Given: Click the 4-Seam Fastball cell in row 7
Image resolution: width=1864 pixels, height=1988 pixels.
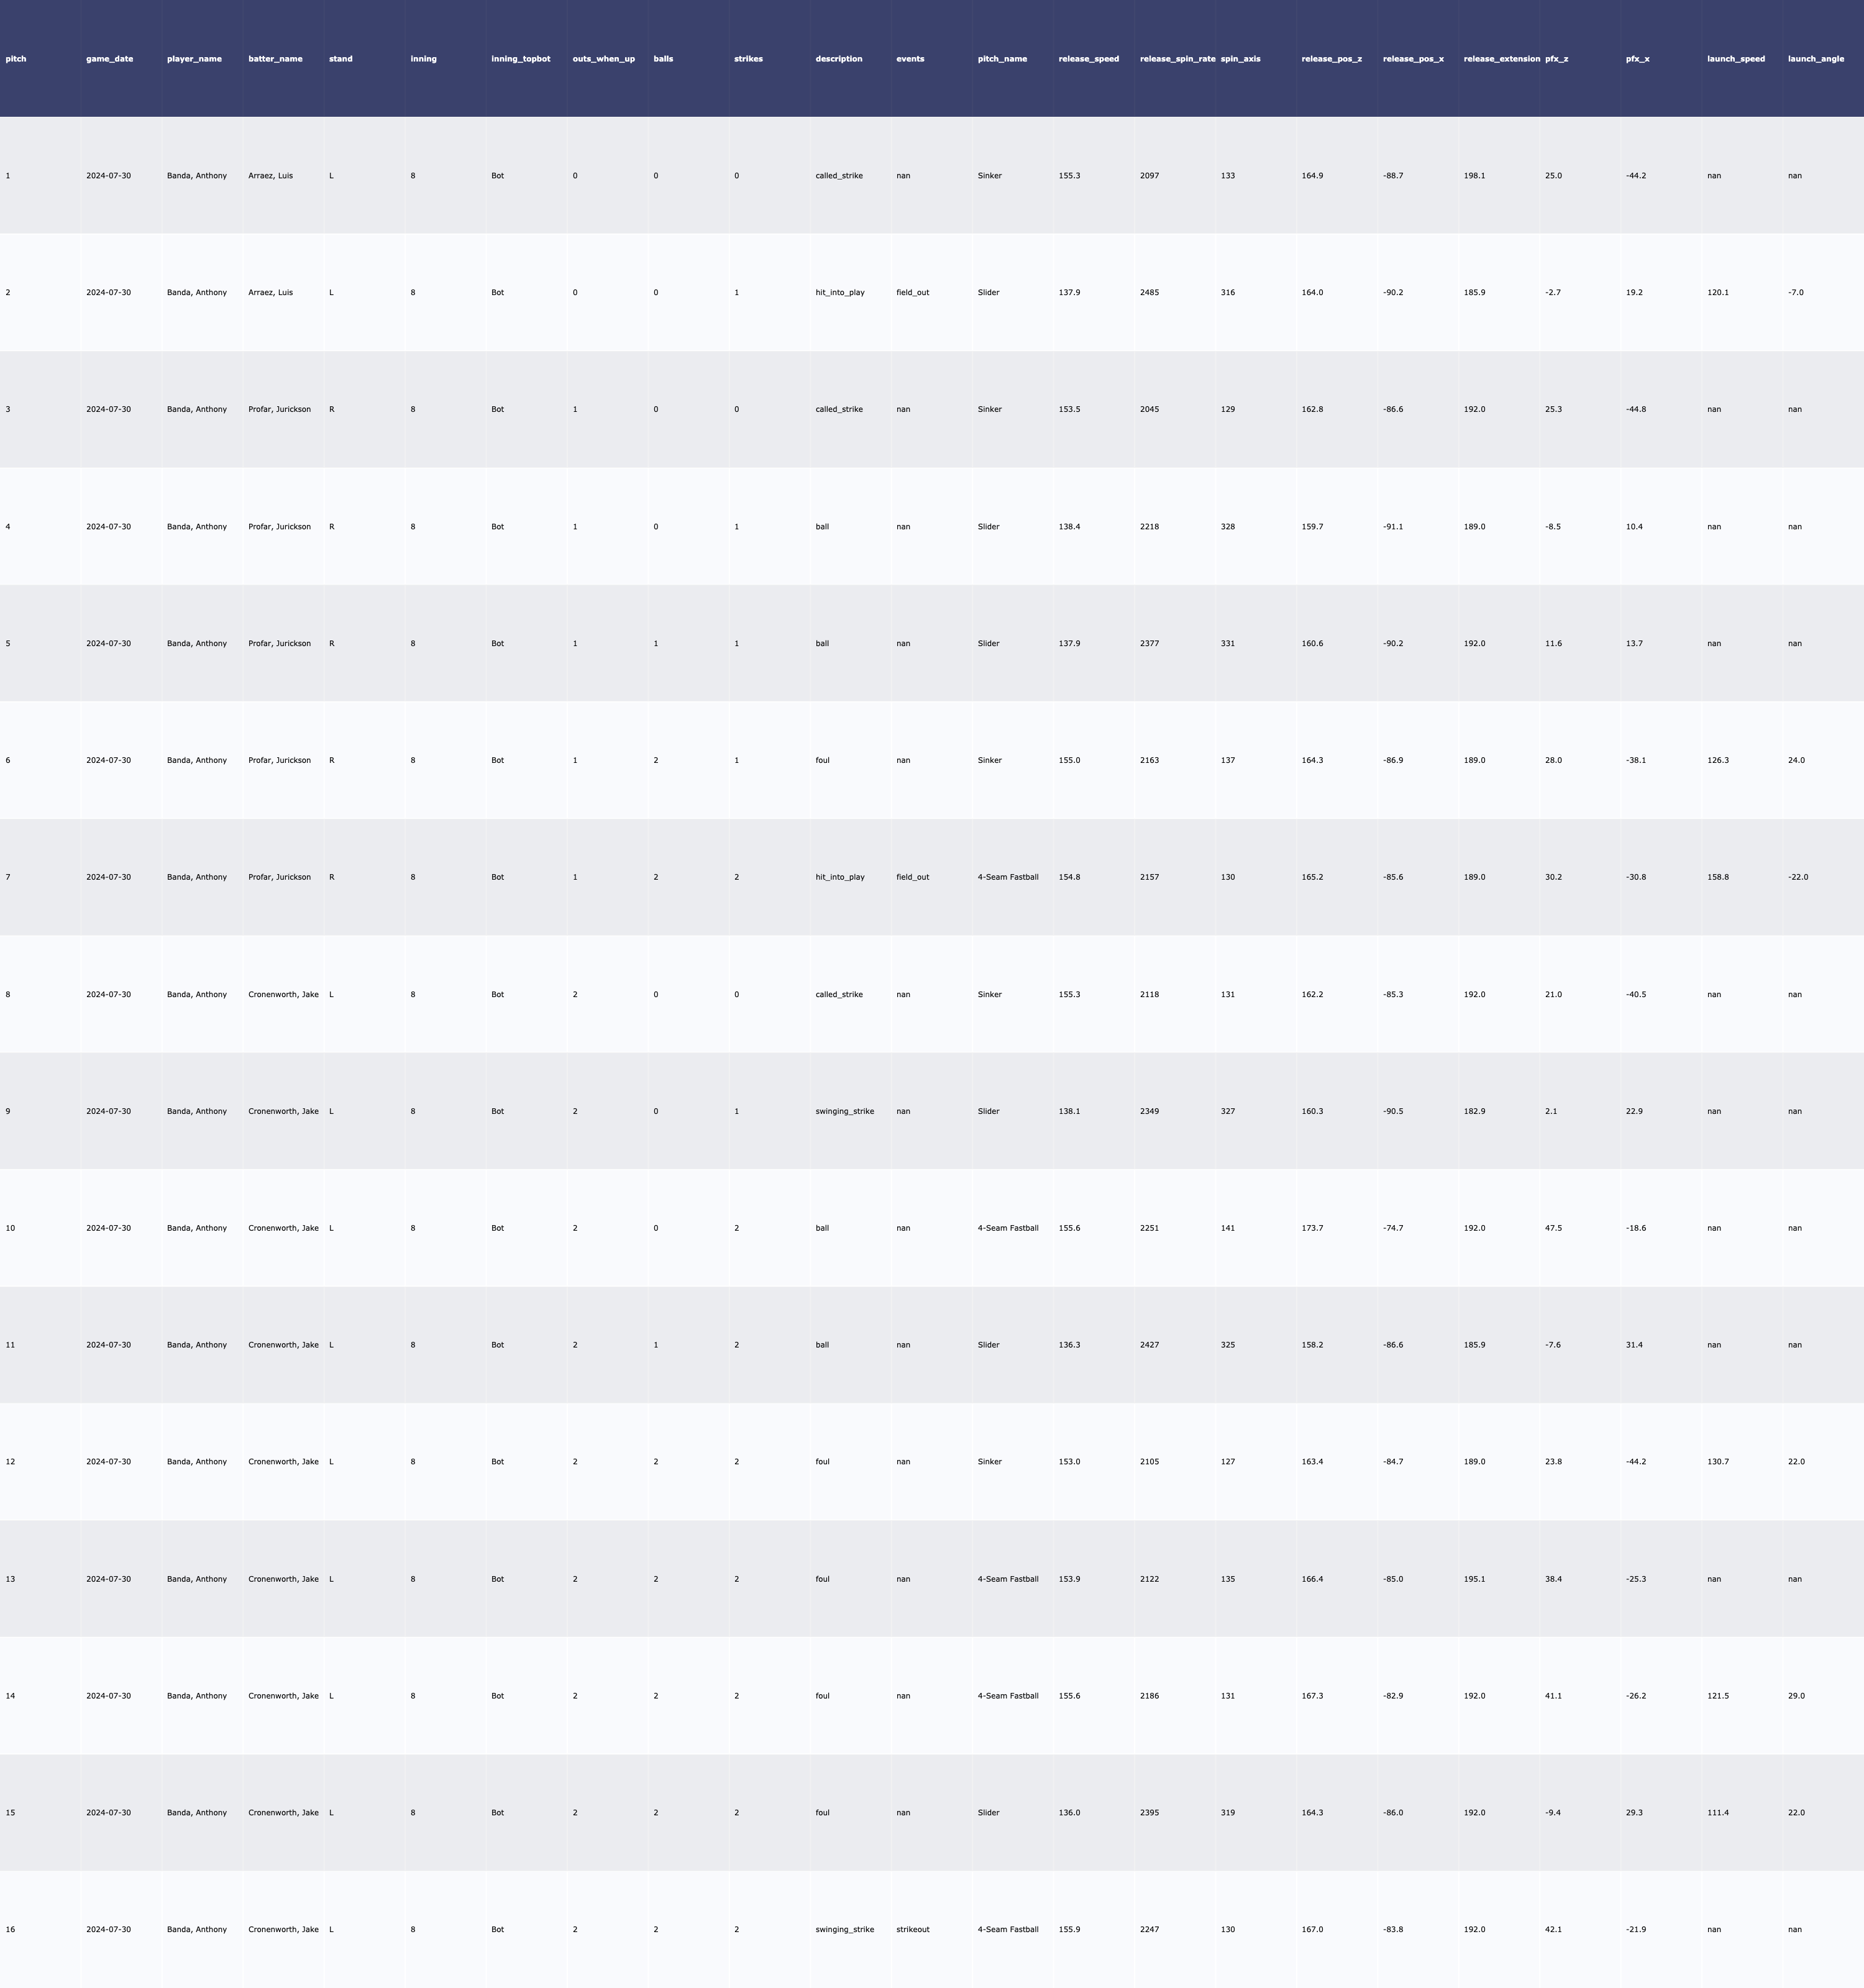Looking at the screenshot, I should coord(1007,877).
